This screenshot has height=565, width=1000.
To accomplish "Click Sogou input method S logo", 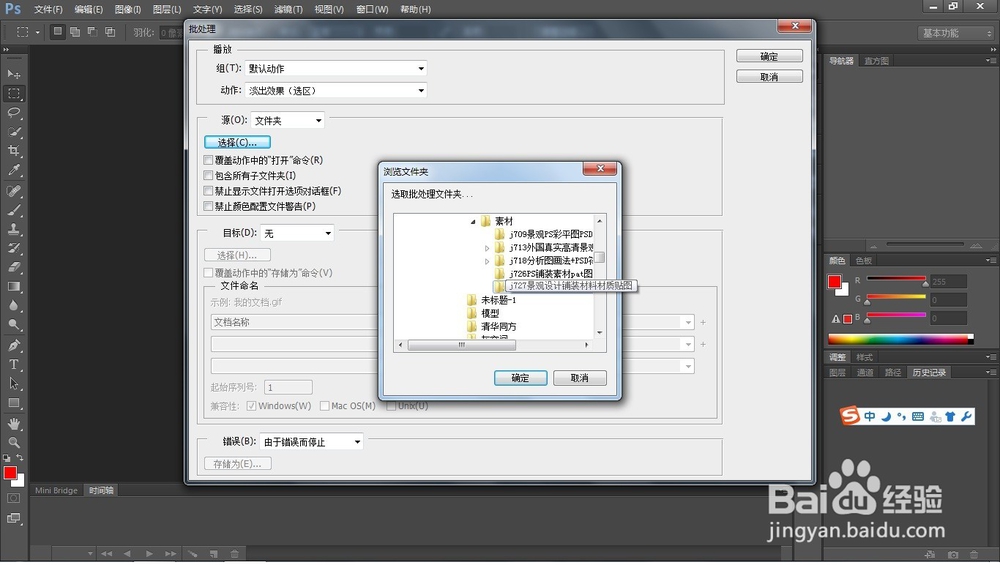I will [x=849, y=416].
